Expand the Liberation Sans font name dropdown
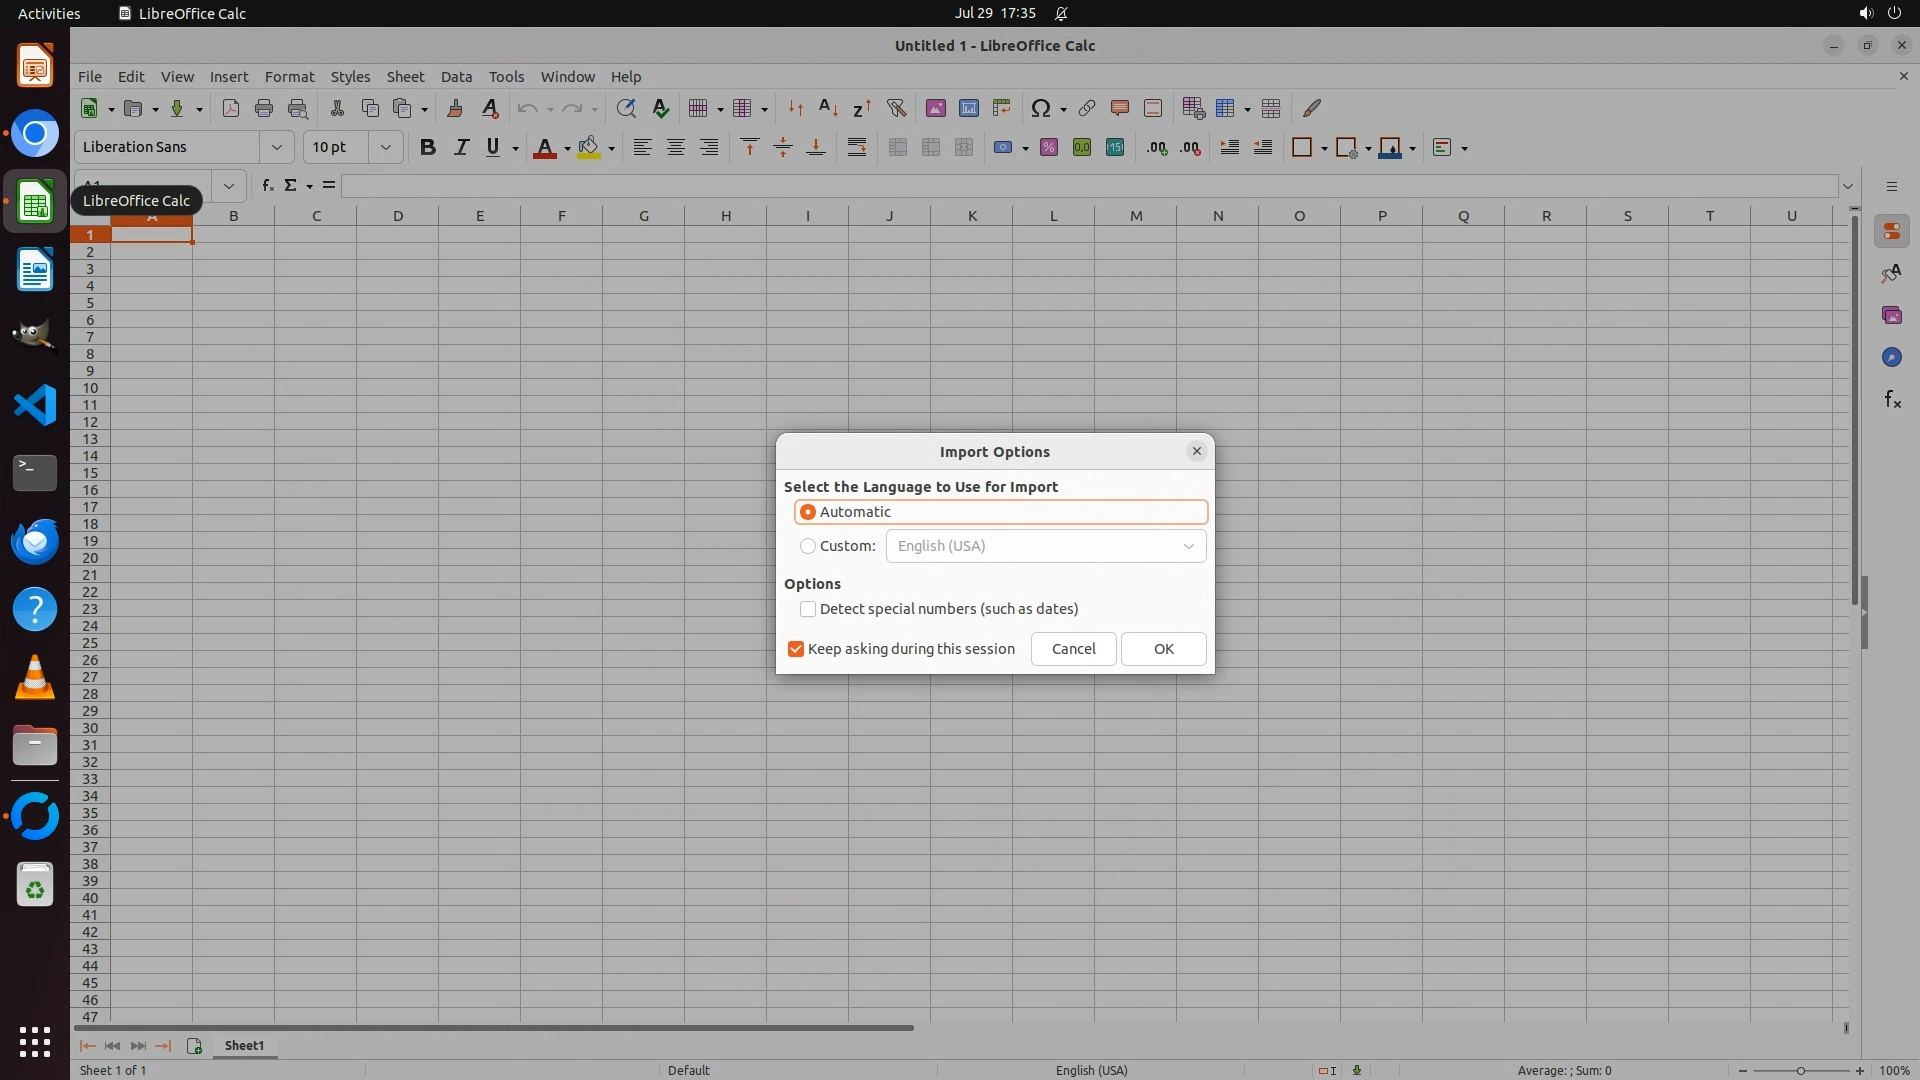This screenshot has height=1080, width=1920. click(276, 147)
